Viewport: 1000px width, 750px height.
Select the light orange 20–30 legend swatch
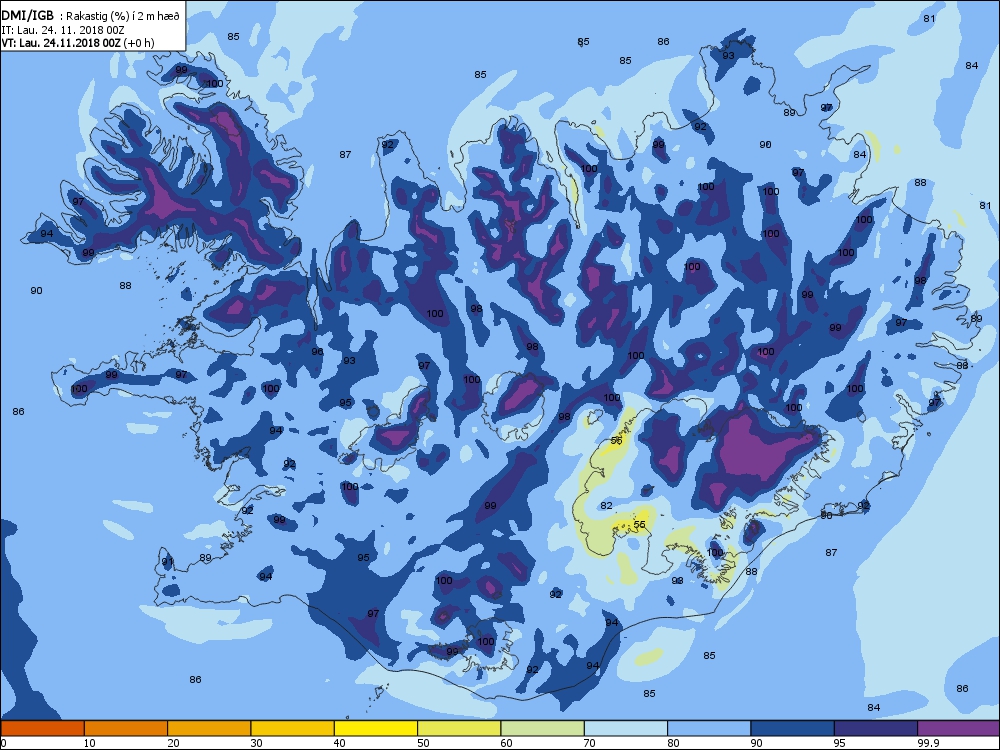tap(209, 728)
